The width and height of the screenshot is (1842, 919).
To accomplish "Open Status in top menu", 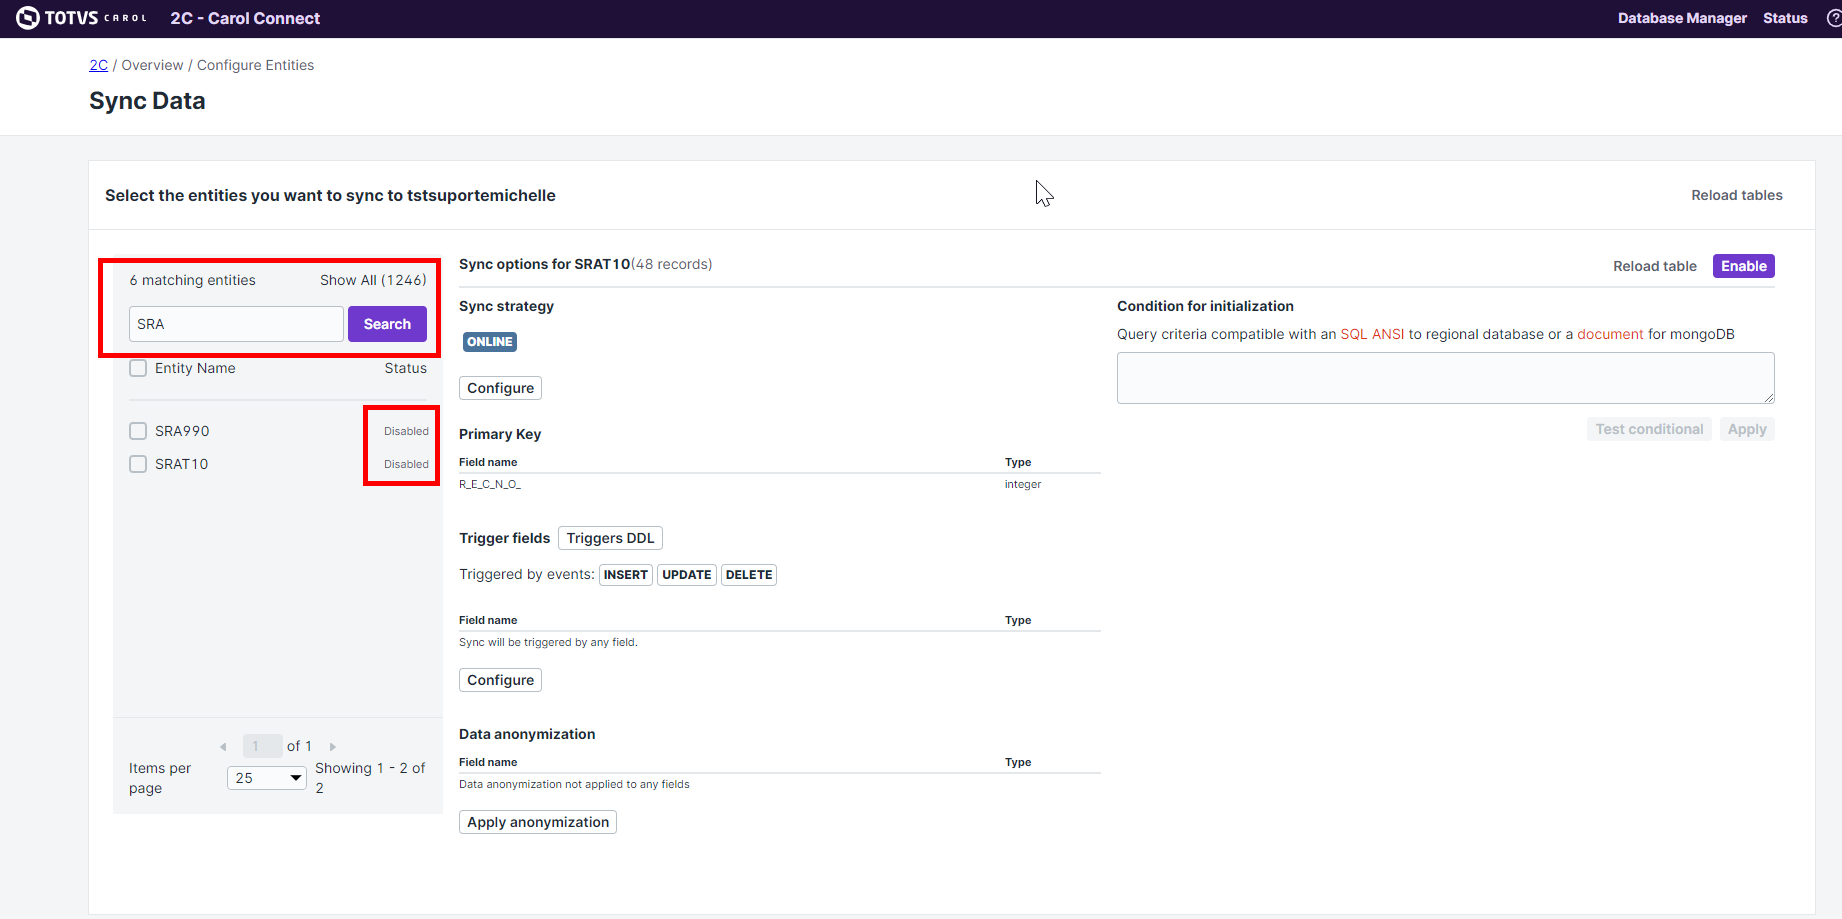I will (1785, 18).
